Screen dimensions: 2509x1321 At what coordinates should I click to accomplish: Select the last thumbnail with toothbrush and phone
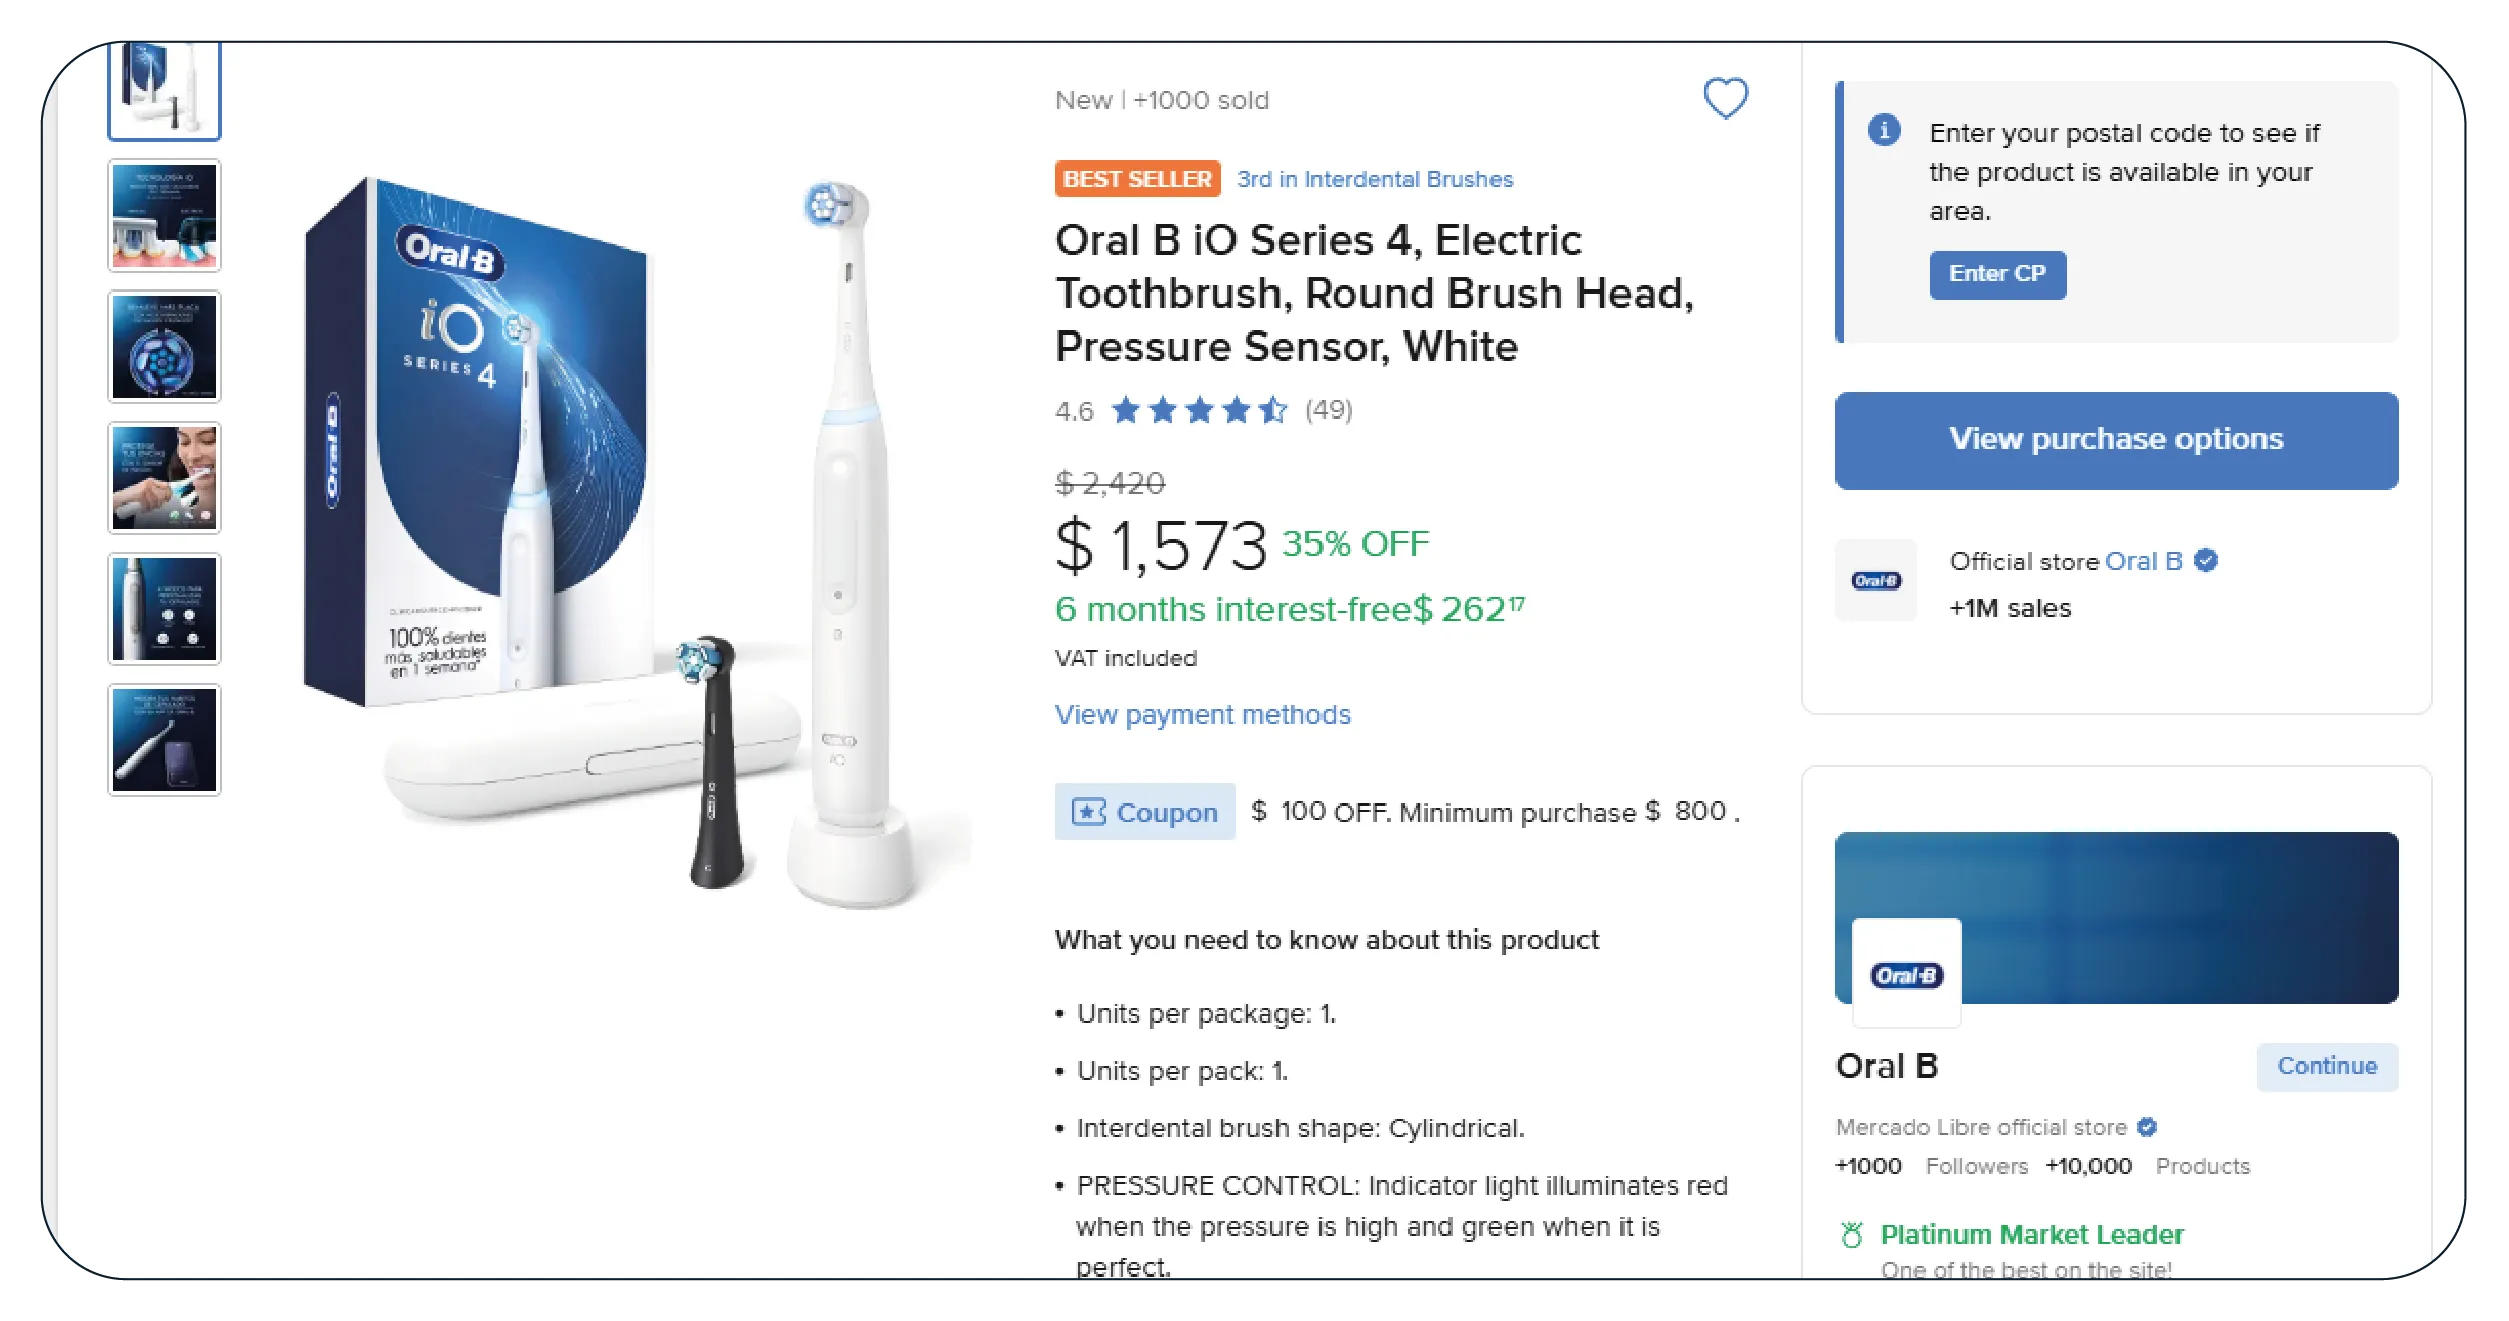point(164,740)
